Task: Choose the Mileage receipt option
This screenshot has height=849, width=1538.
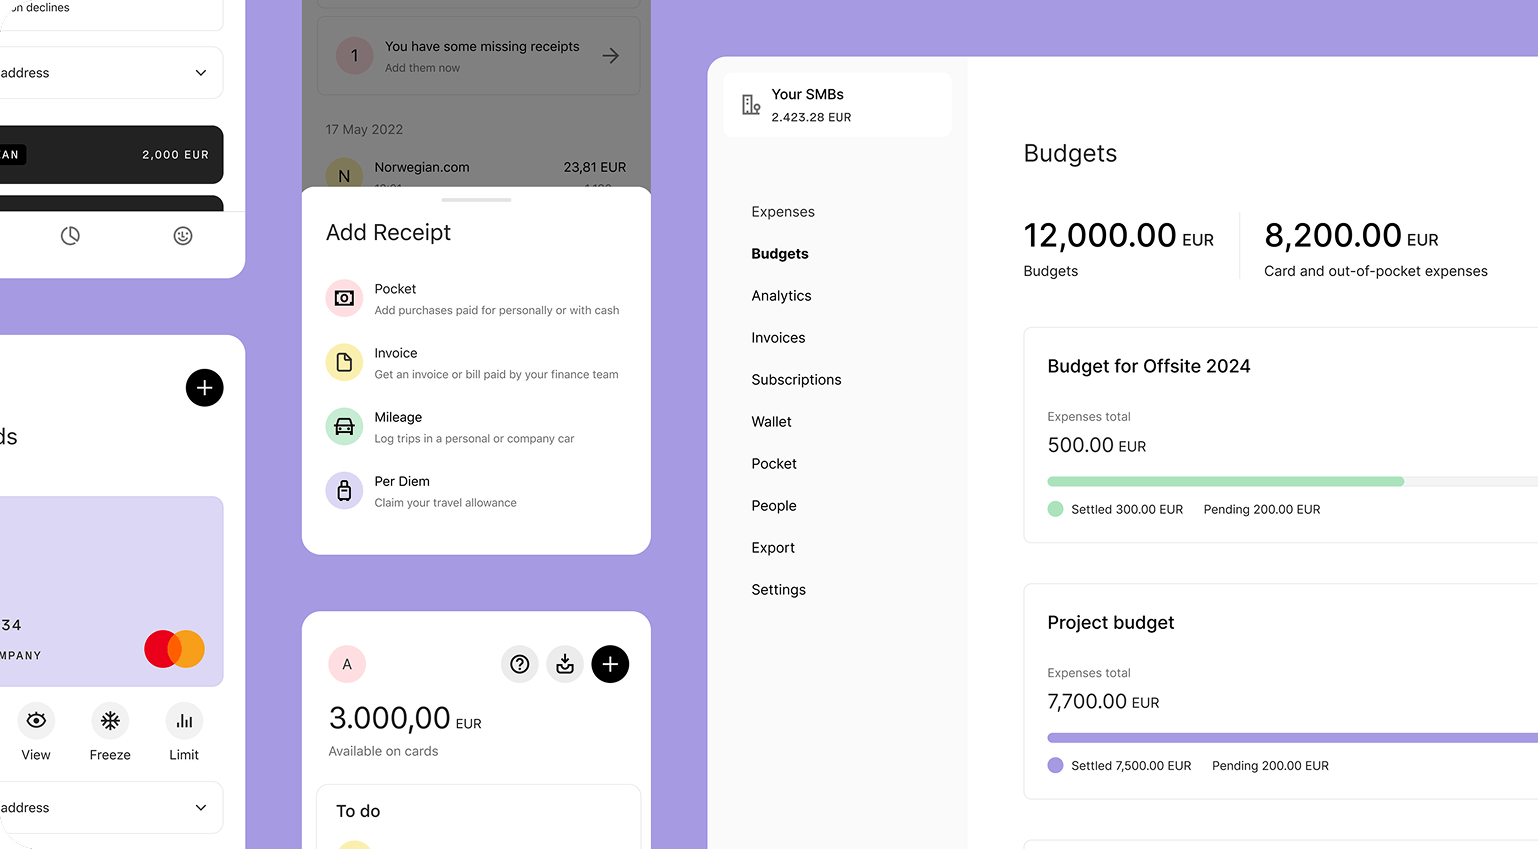Action: click(x=476, y=426)
